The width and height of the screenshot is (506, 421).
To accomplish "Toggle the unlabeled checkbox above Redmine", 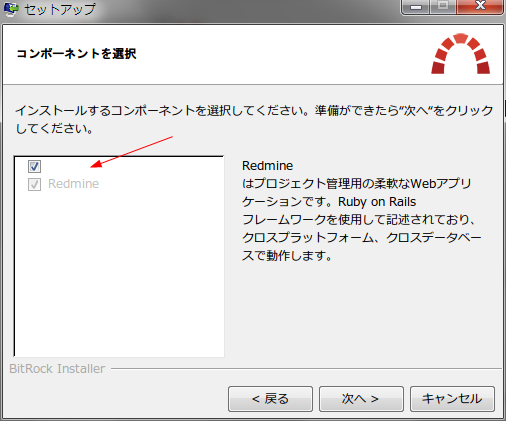I will coord(34,166).
